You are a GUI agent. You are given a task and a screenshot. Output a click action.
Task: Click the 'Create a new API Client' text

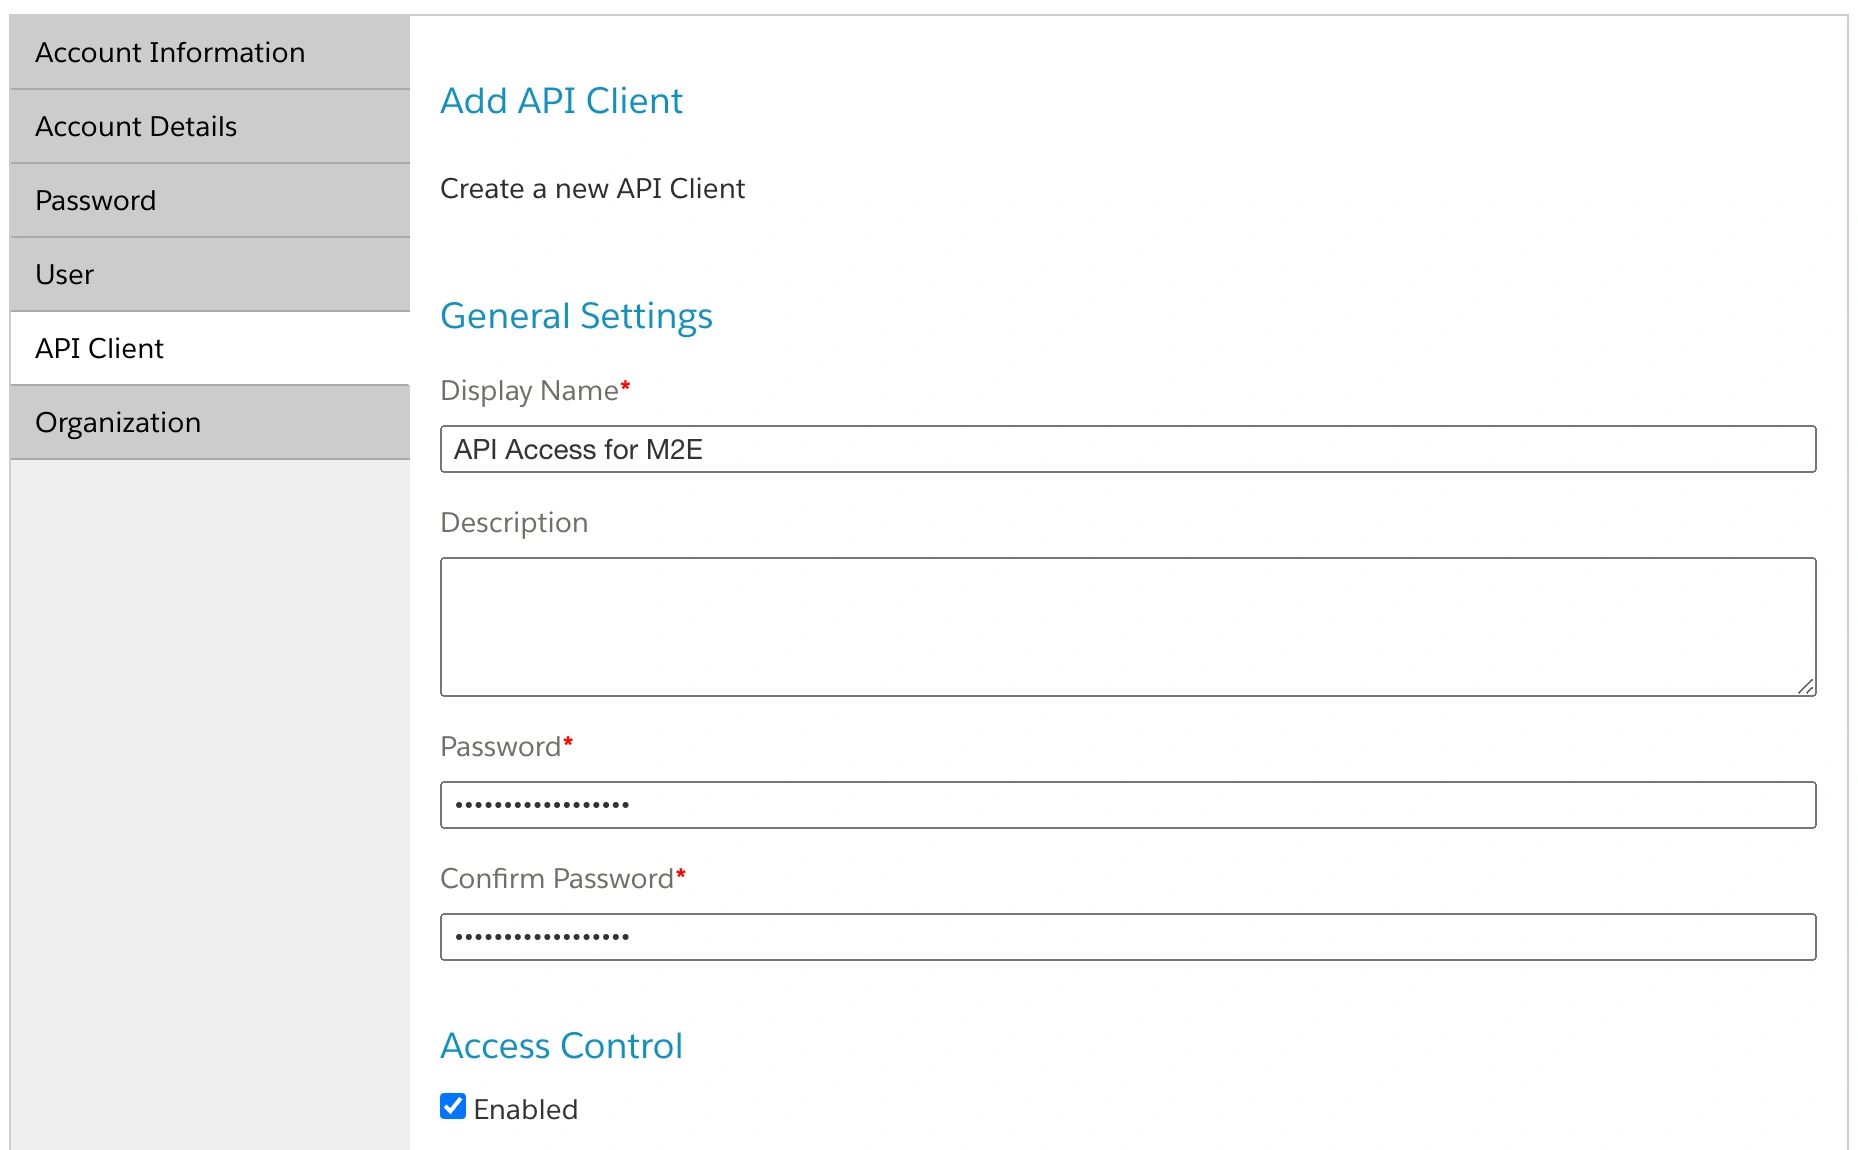point(592,188)
